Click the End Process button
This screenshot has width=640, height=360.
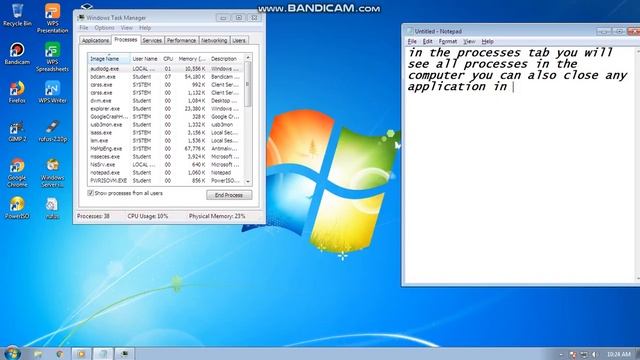pos(229,195)
